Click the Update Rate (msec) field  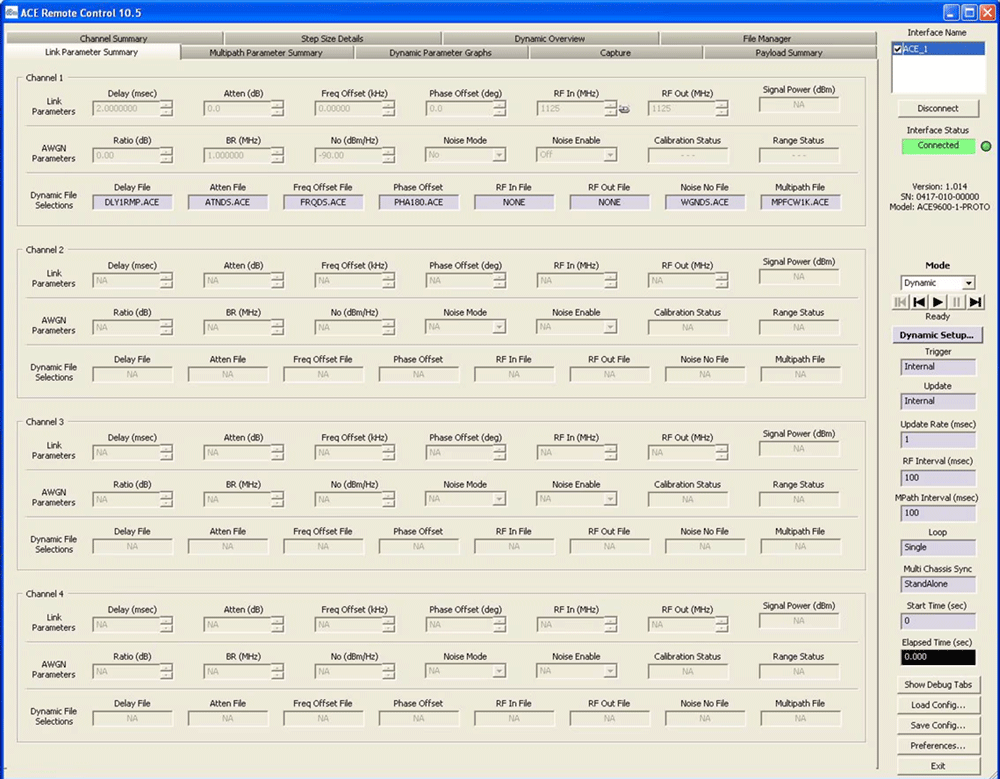[937, 439]
